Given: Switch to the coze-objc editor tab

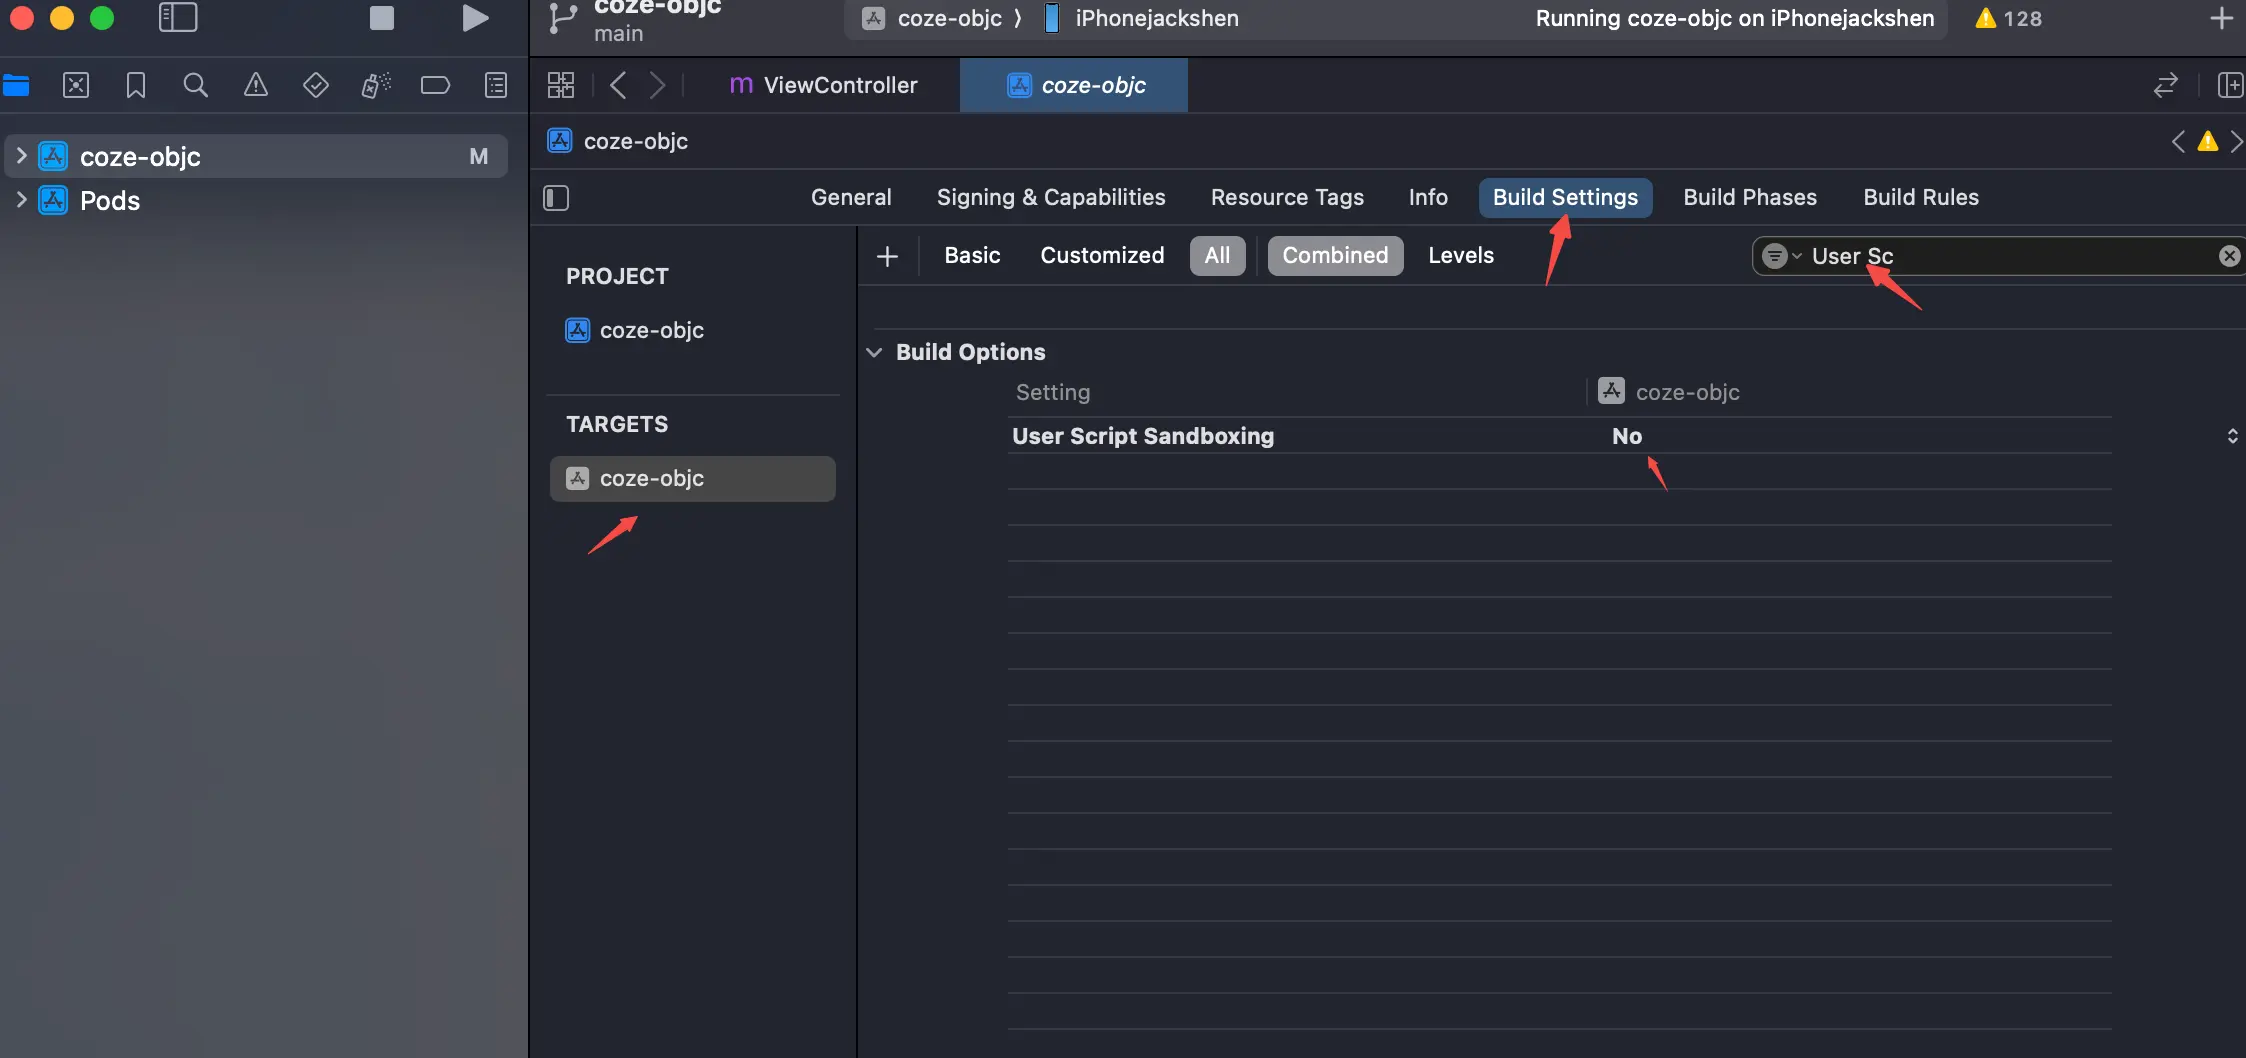Looking at the screenshot, I should 1074,85.
